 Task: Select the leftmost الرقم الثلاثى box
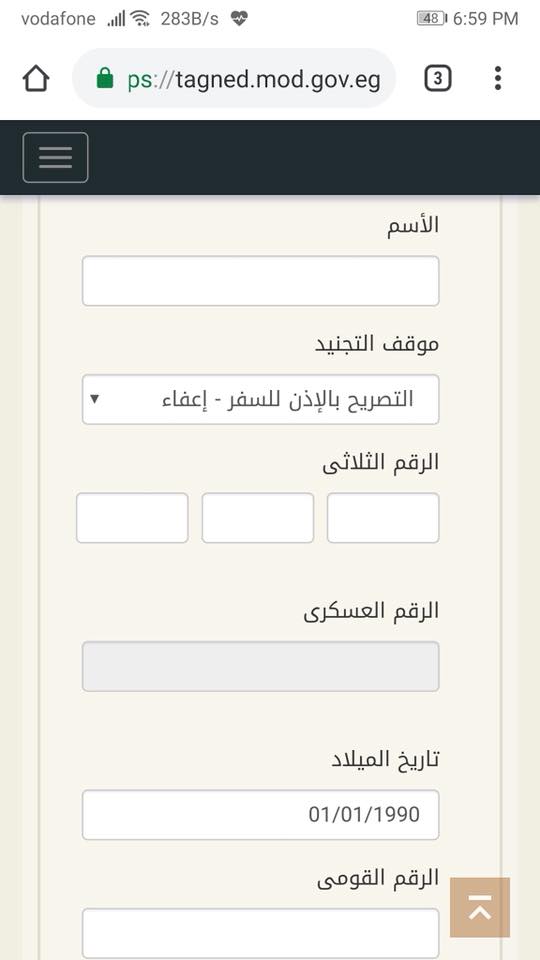(132, 518)
